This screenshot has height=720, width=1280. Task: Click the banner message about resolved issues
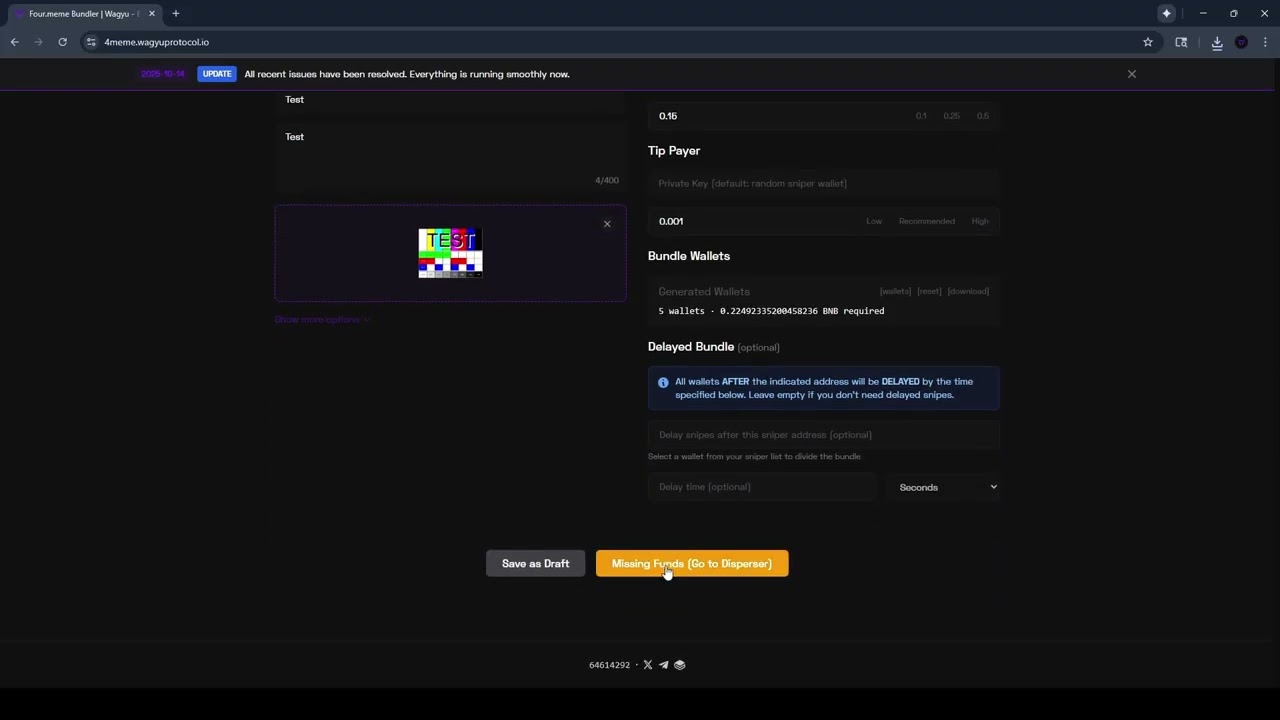coord(407,74)
